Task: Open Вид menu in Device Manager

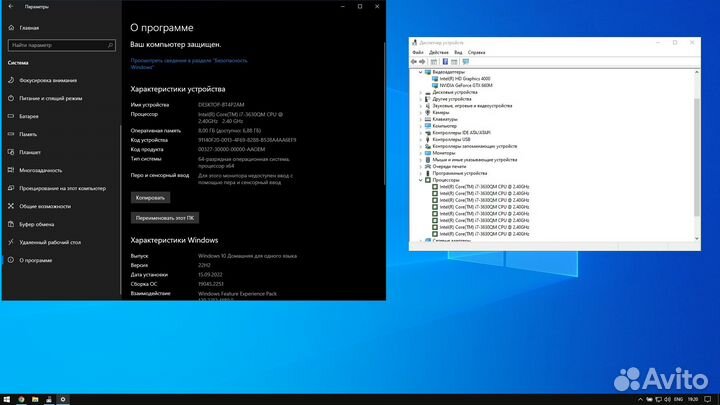Action: point(458,52)
